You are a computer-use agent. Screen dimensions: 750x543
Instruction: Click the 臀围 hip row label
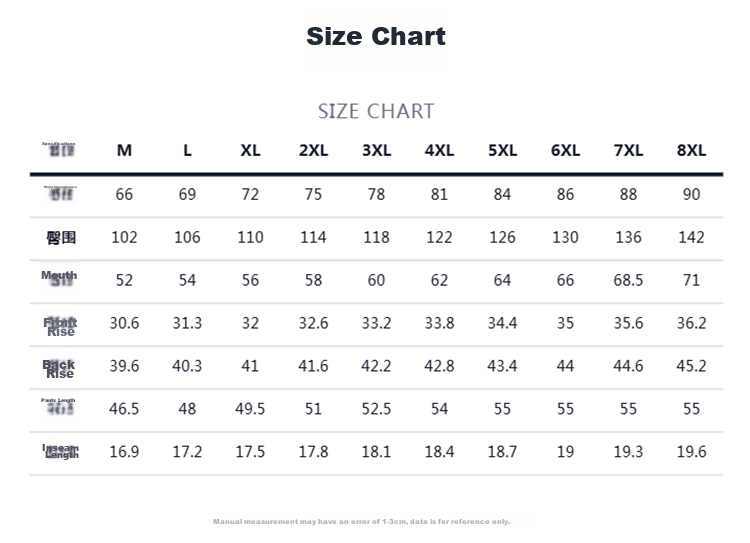coord(61,237)
